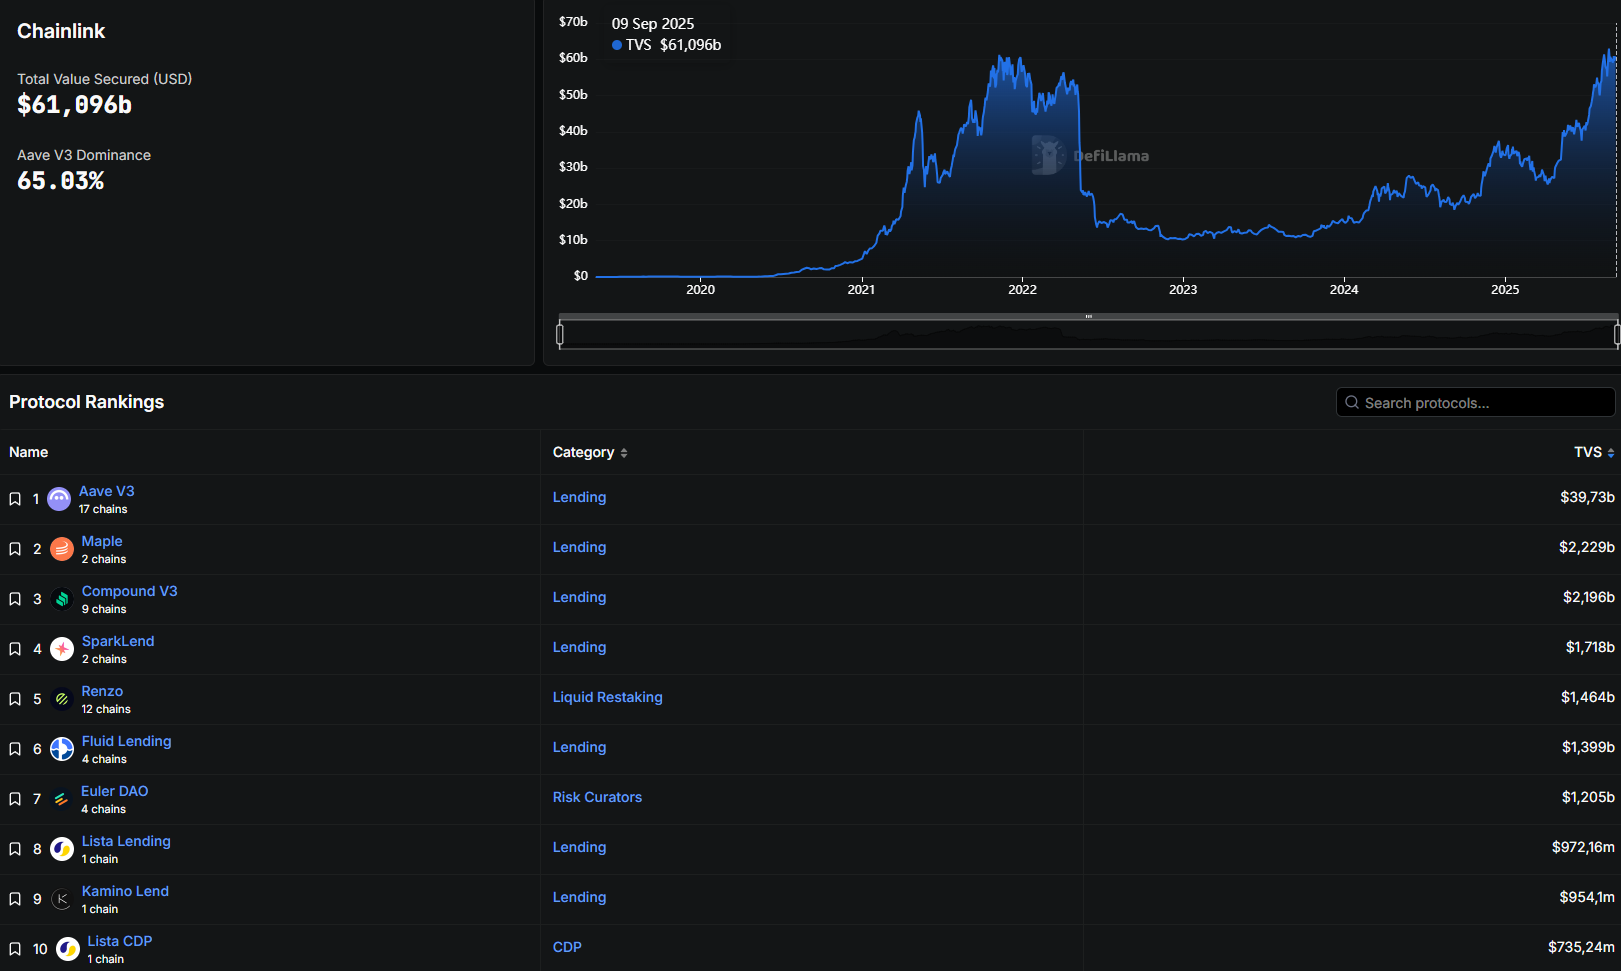This screenshot has width=1621, height=971.
Task: Click the 17 chains text under Aave V3
Action: pyautogui.click(x=103, y=509)
